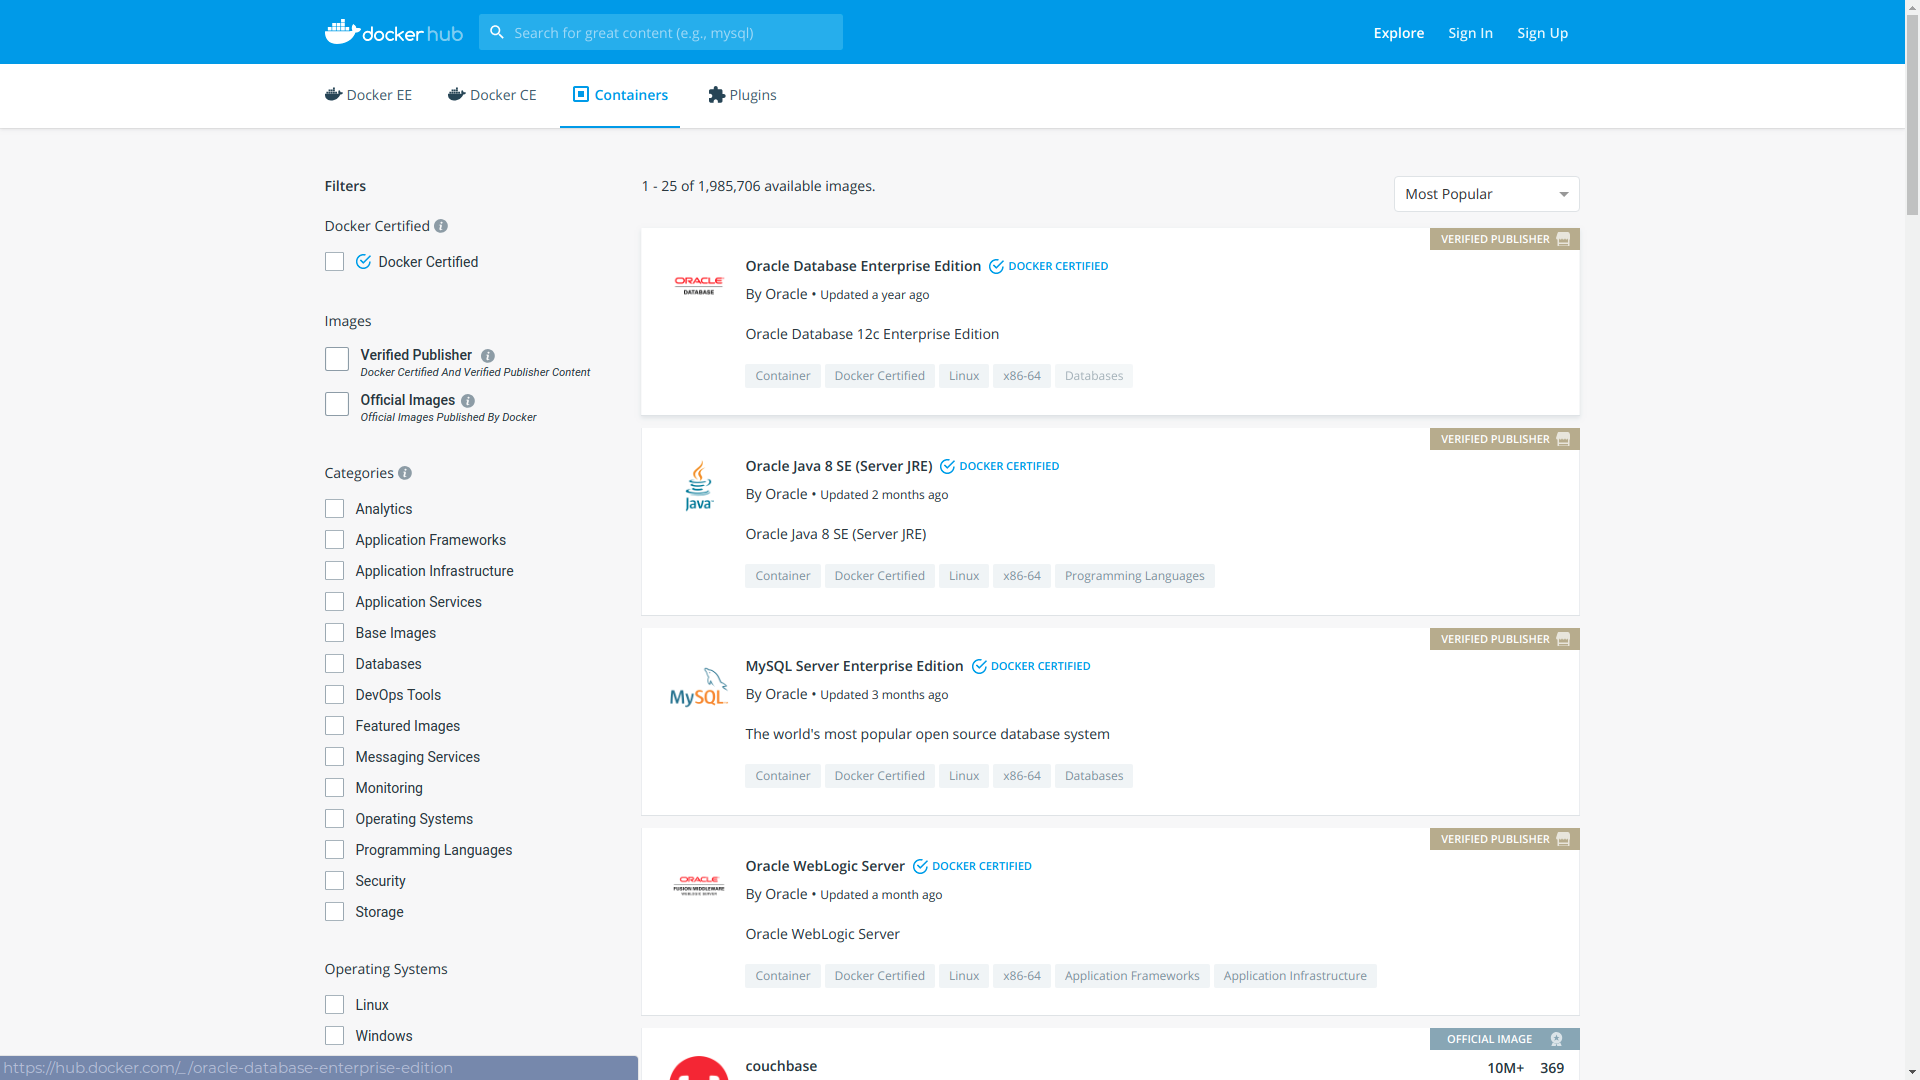The height and width of the screenshot is (1080, 1920).
Task: Click Application Infrastructure tag on WebLogic card
Action: (x=1295, y=976)
